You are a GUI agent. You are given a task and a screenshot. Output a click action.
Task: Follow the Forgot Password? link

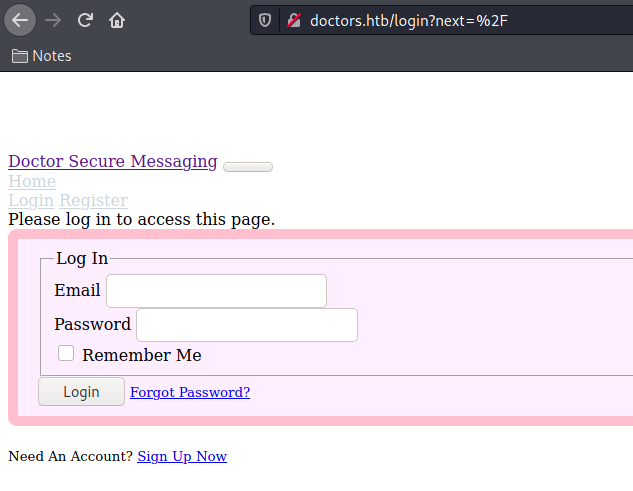coord(190,392)
